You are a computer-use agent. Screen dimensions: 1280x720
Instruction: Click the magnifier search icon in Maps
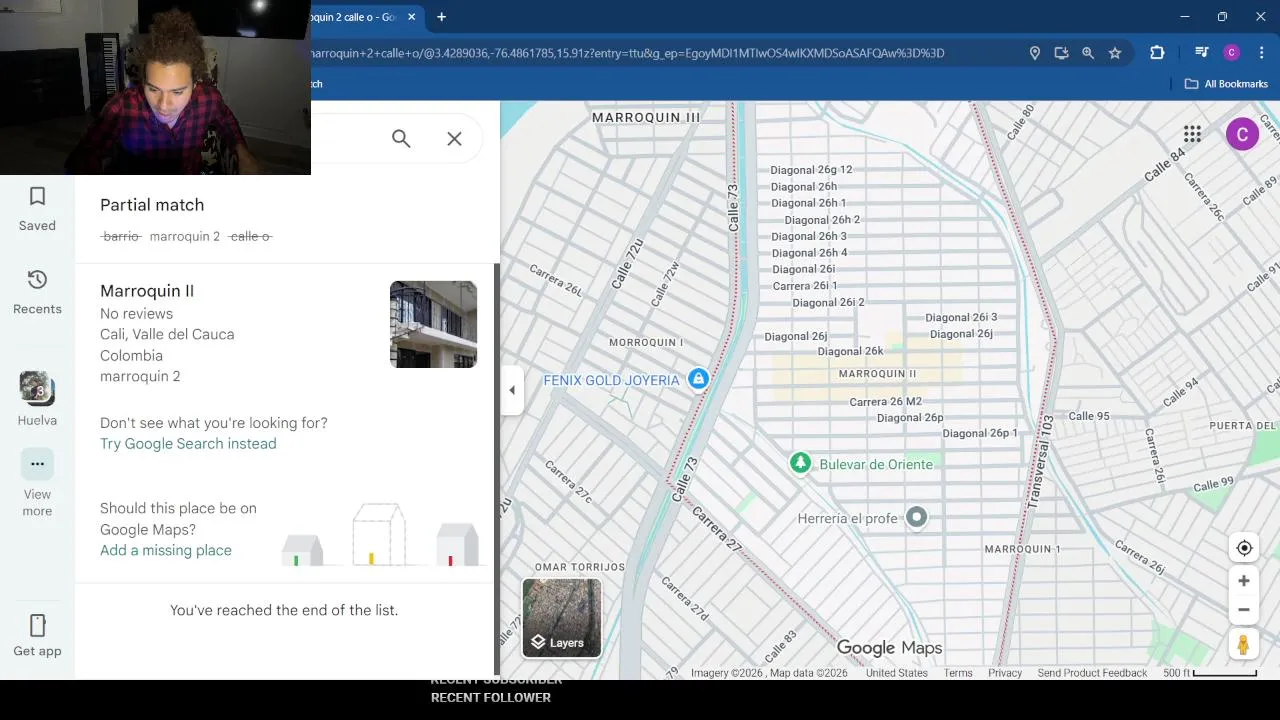tap(401, 139)
